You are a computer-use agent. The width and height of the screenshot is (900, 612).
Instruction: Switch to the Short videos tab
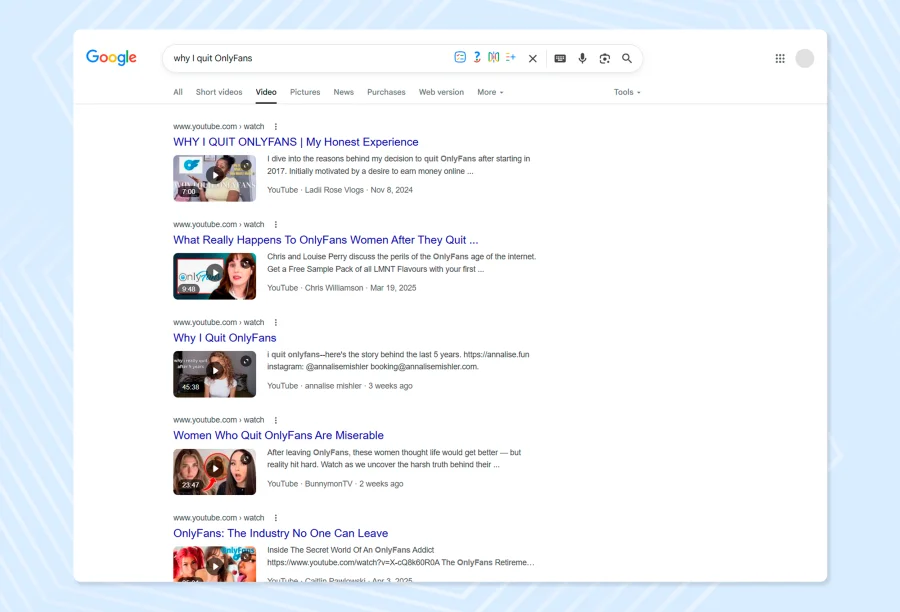219,92
